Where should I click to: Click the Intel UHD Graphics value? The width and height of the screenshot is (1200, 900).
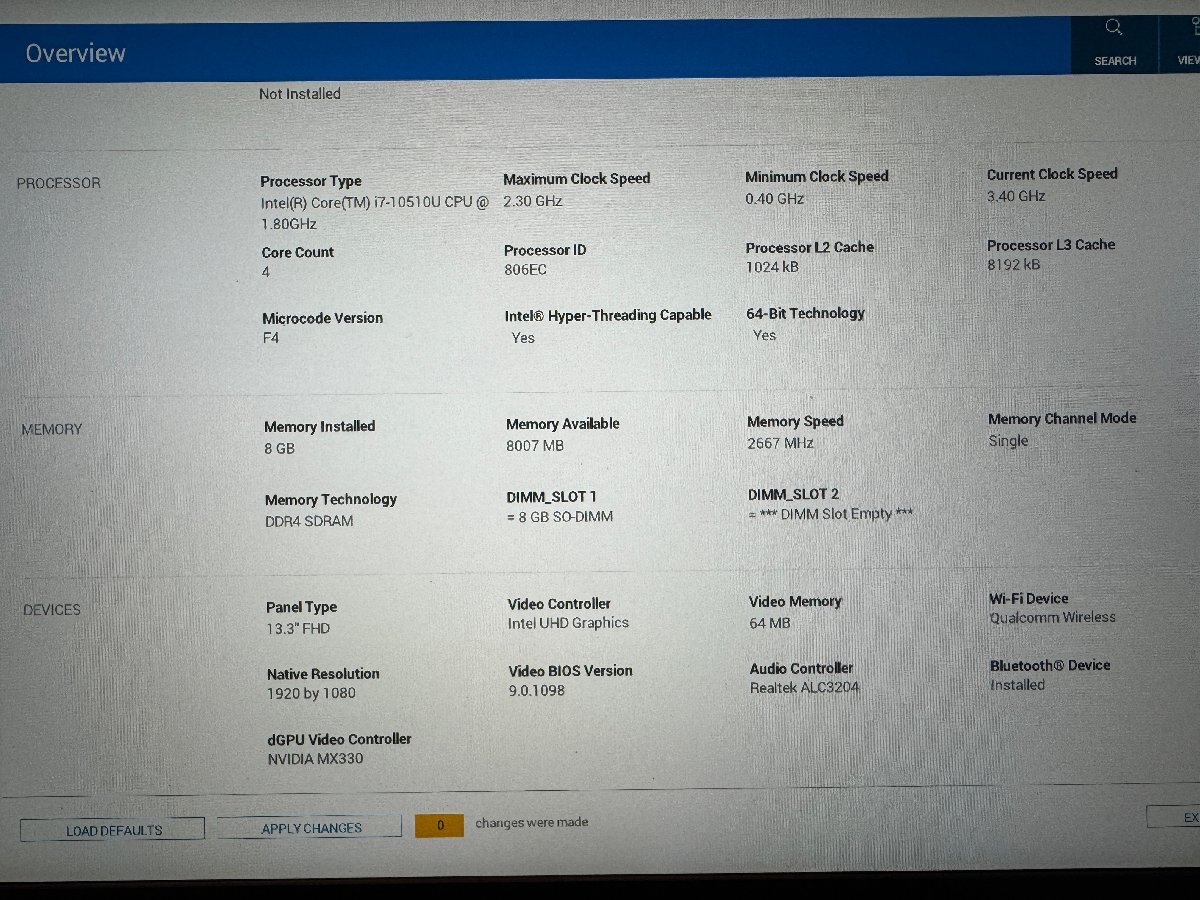(569, 623)
